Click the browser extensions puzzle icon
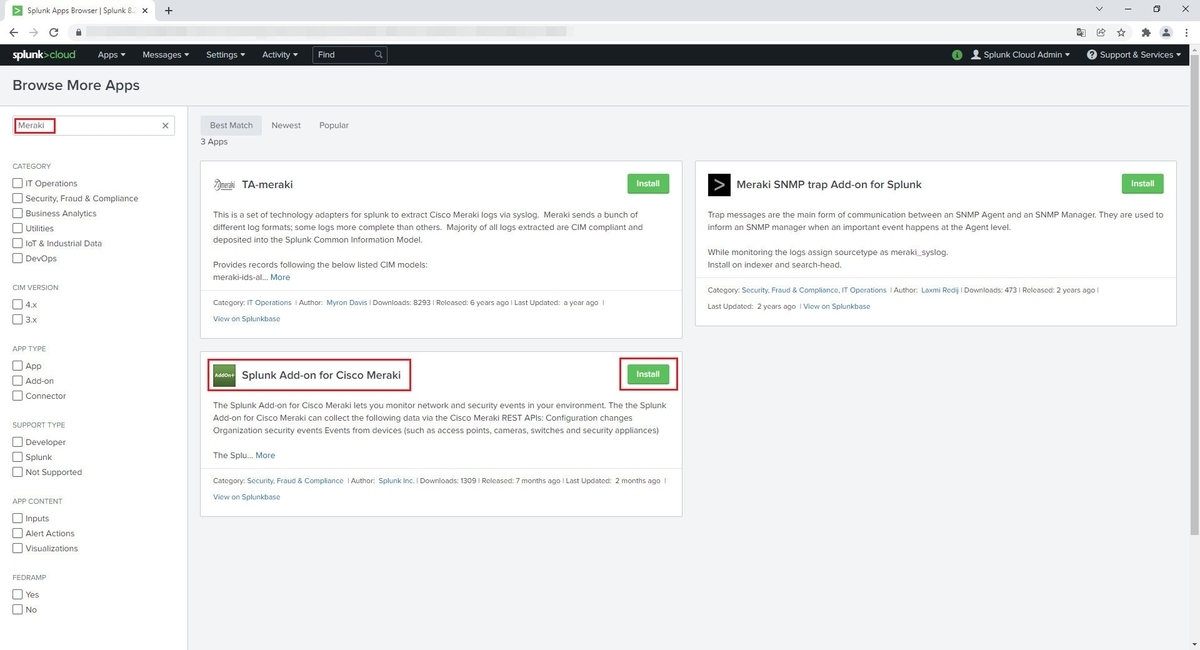 (x=1147, y=32)
